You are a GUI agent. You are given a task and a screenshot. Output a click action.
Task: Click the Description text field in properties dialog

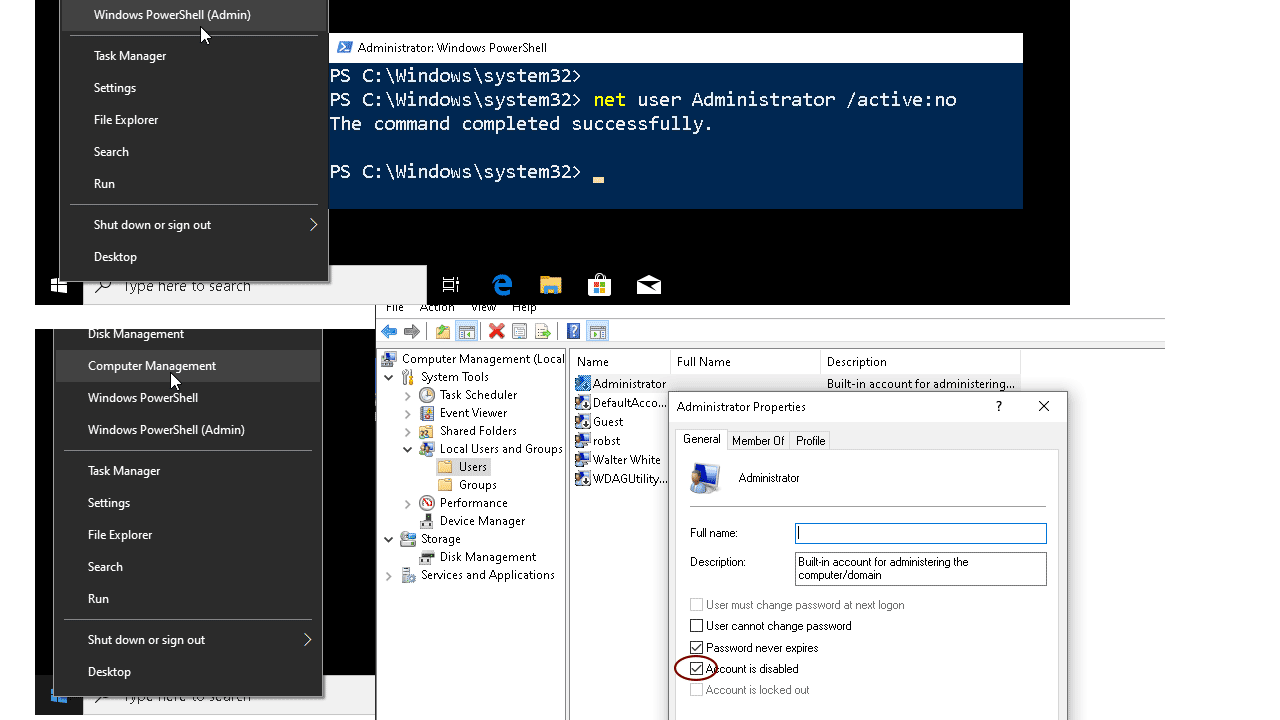point(921,569)
